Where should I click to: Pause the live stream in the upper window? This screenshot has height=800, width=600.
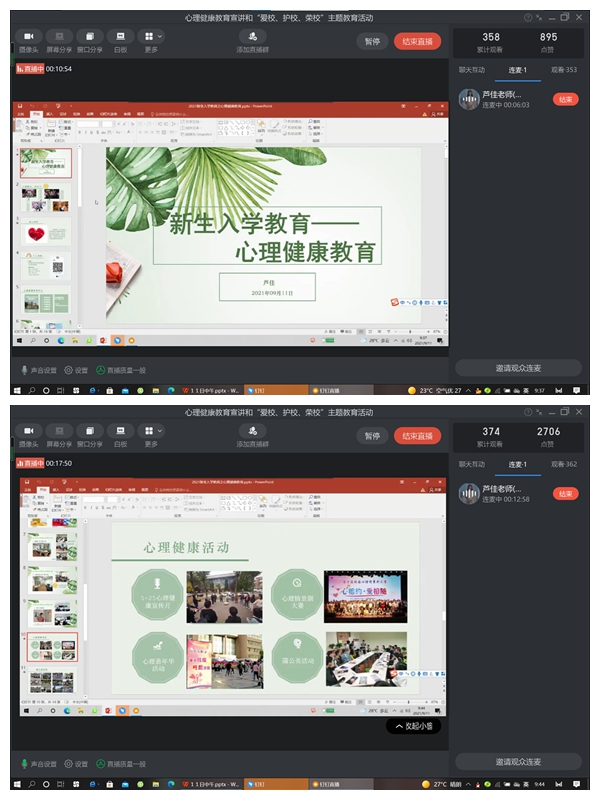click(x=372, y=41)
